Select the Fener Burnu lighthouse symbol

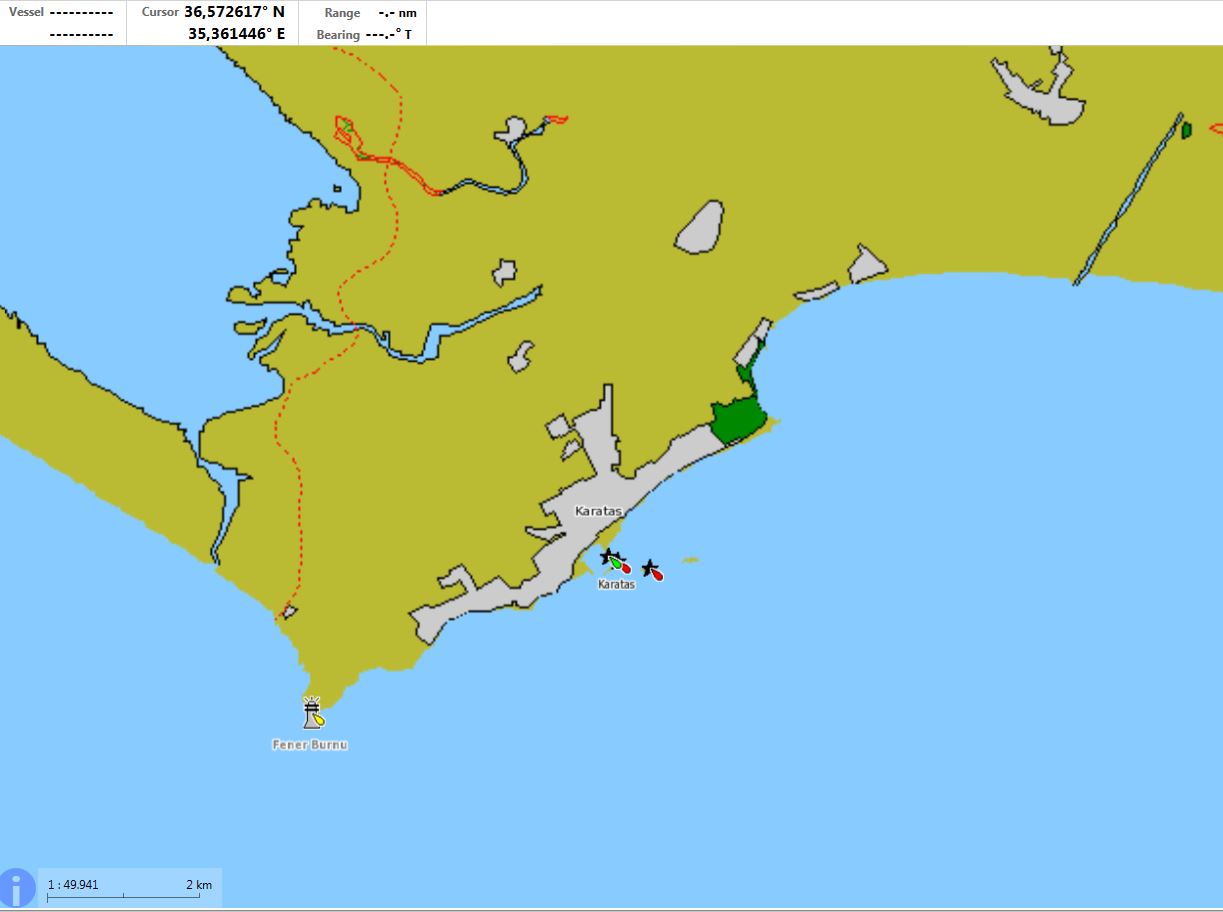pos(314,713)
